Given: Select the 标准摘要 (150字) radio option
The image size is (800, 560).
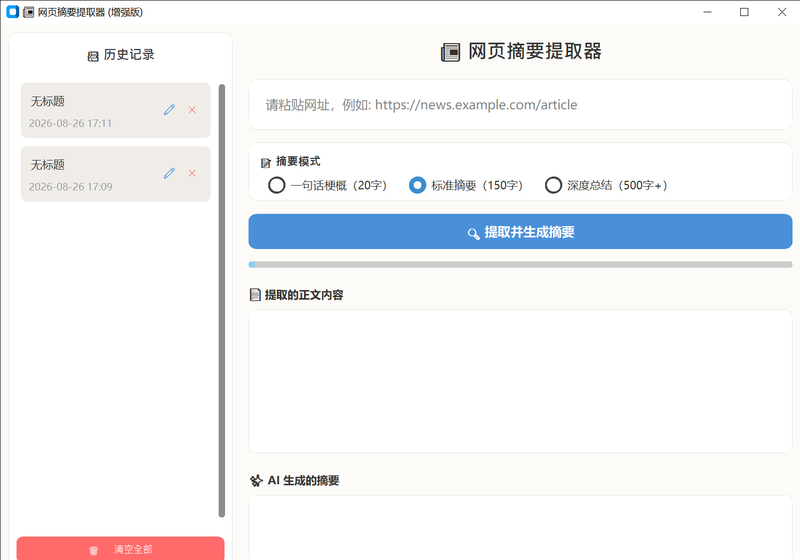Looking at the screenshot, I should [x=466, y=185].
